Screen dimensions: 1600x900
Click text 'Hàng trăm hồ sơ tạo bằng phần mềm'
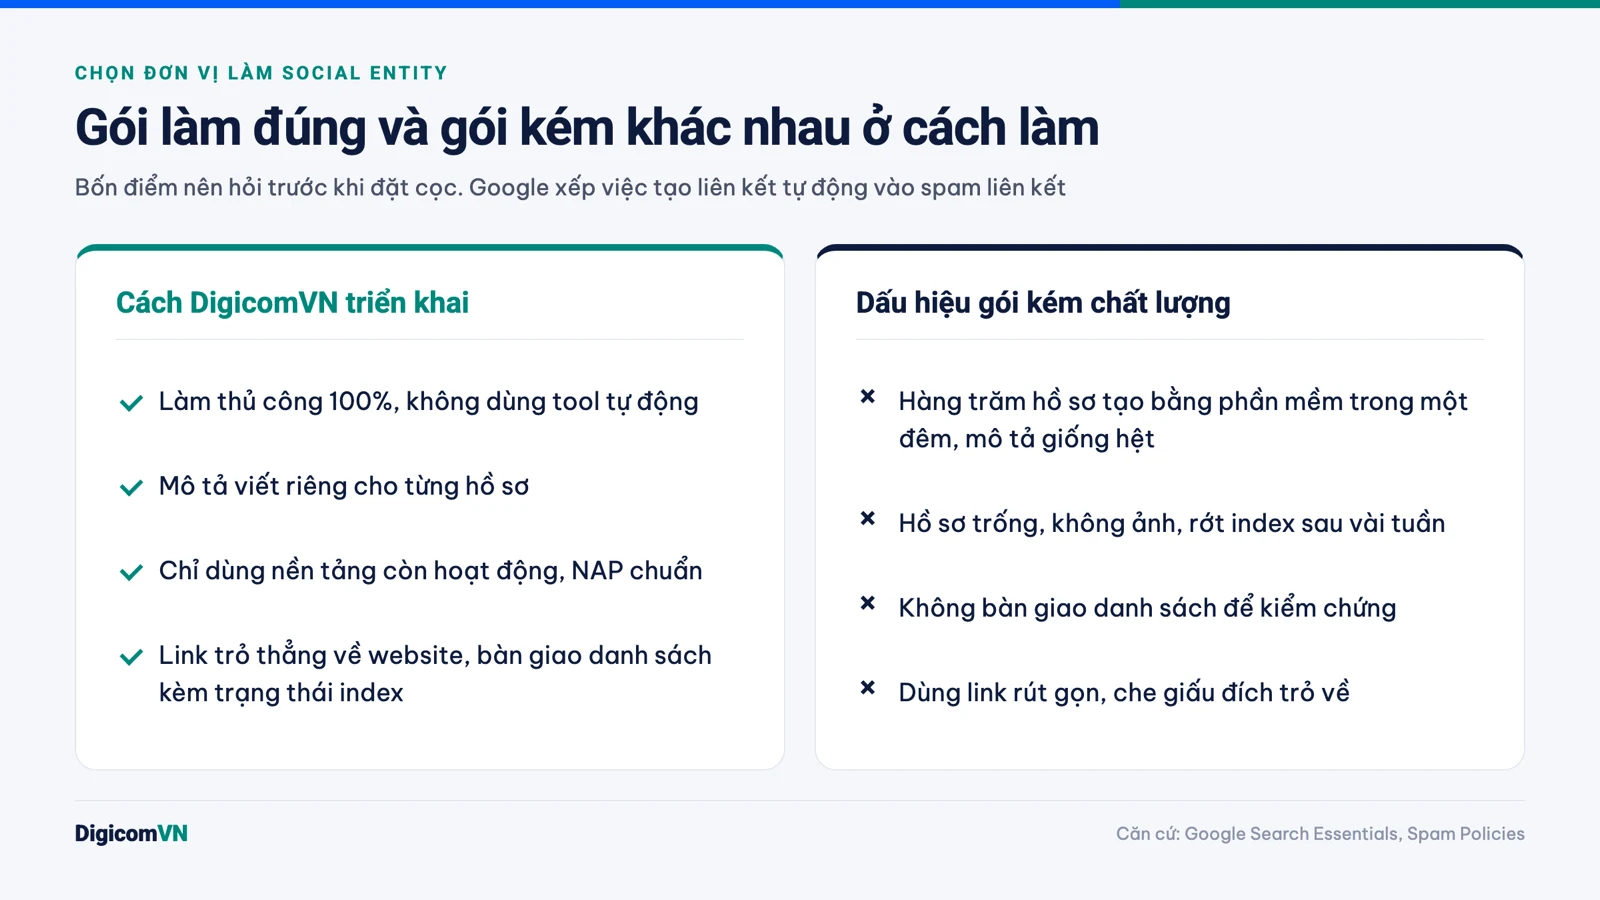(x=1120, y=402)
